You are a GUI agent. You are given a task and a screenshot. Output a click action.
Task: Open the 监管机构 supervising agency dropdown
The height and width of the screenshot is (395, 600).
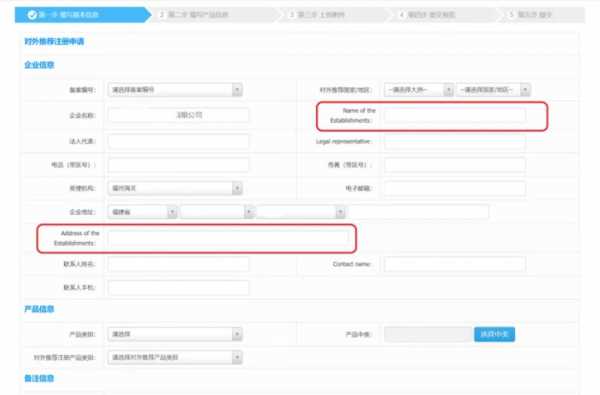point(175,188)
